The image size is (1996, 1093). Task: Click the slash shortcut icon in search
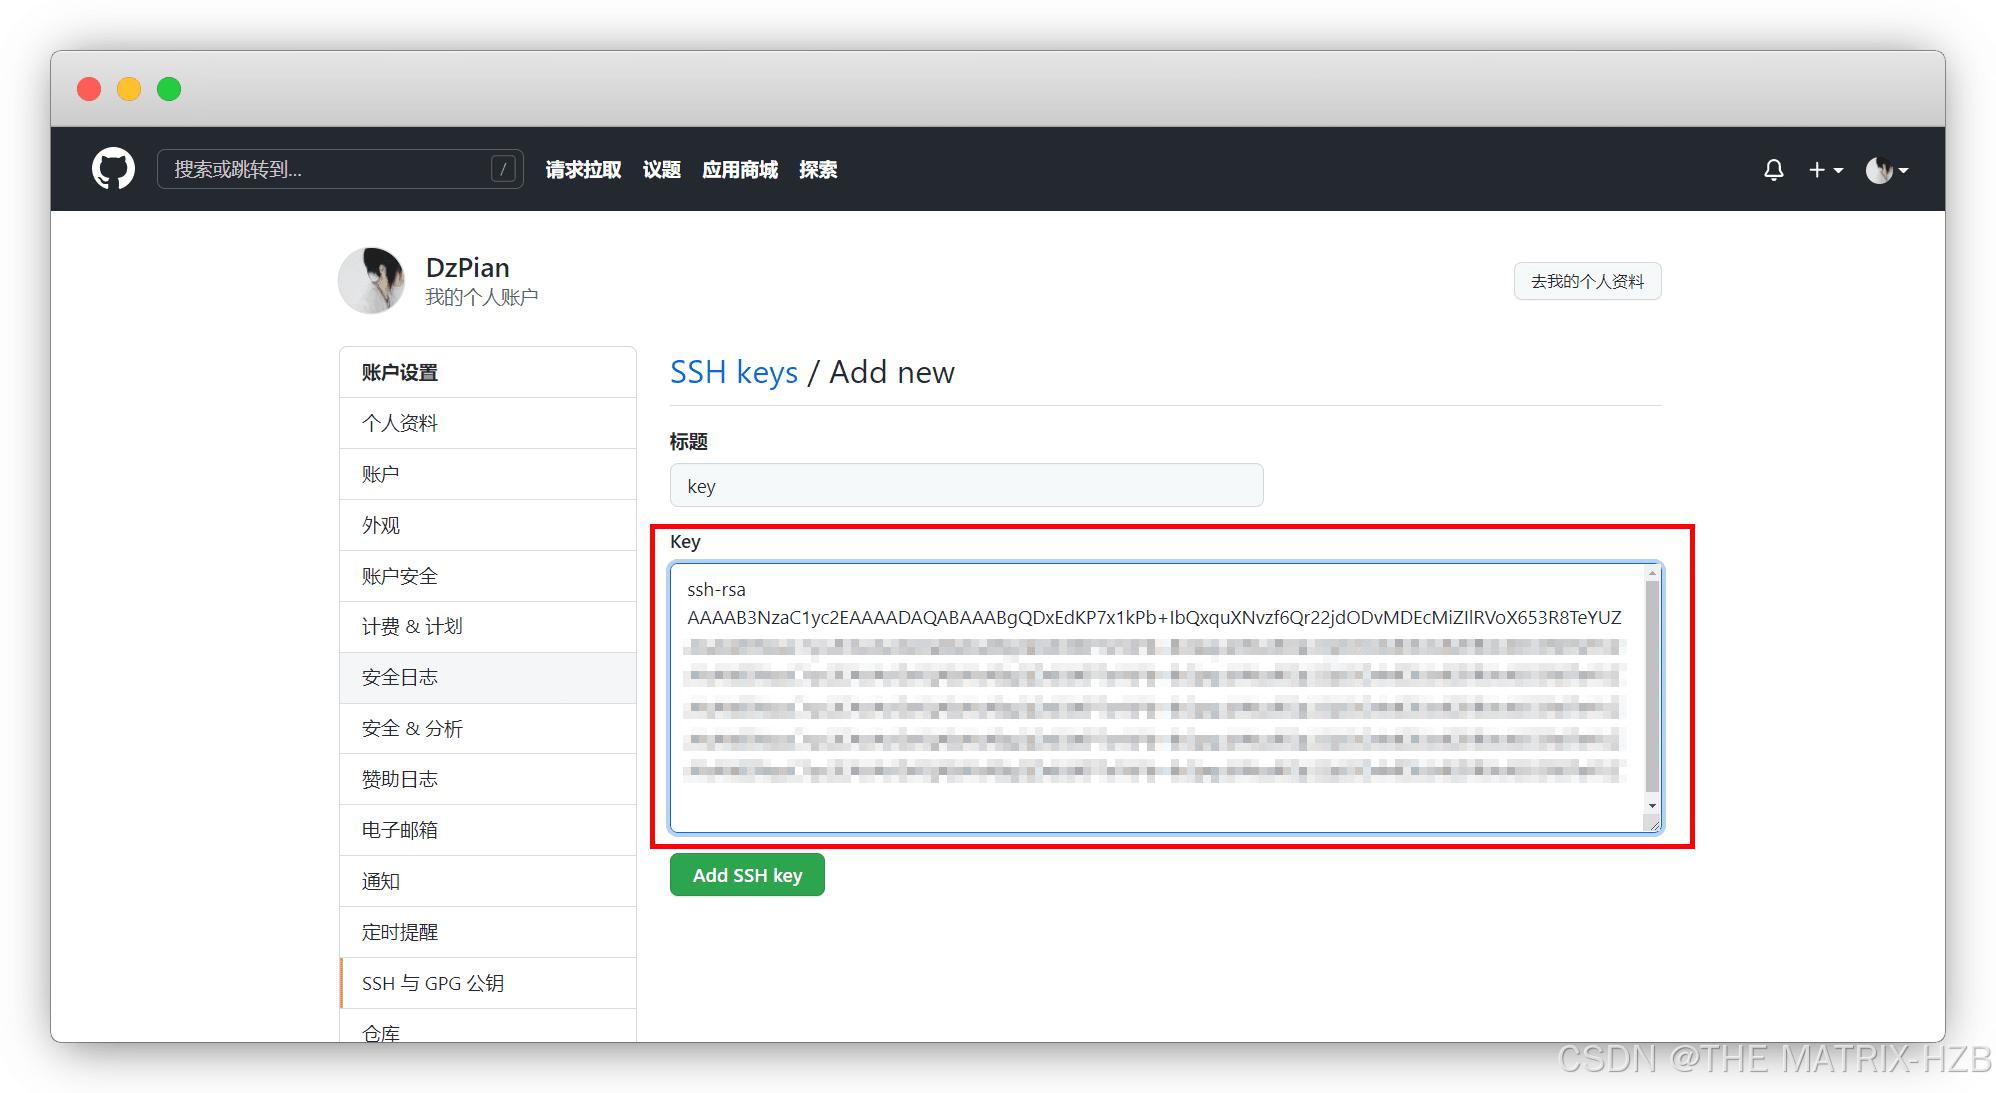click(x=503, y=169)
